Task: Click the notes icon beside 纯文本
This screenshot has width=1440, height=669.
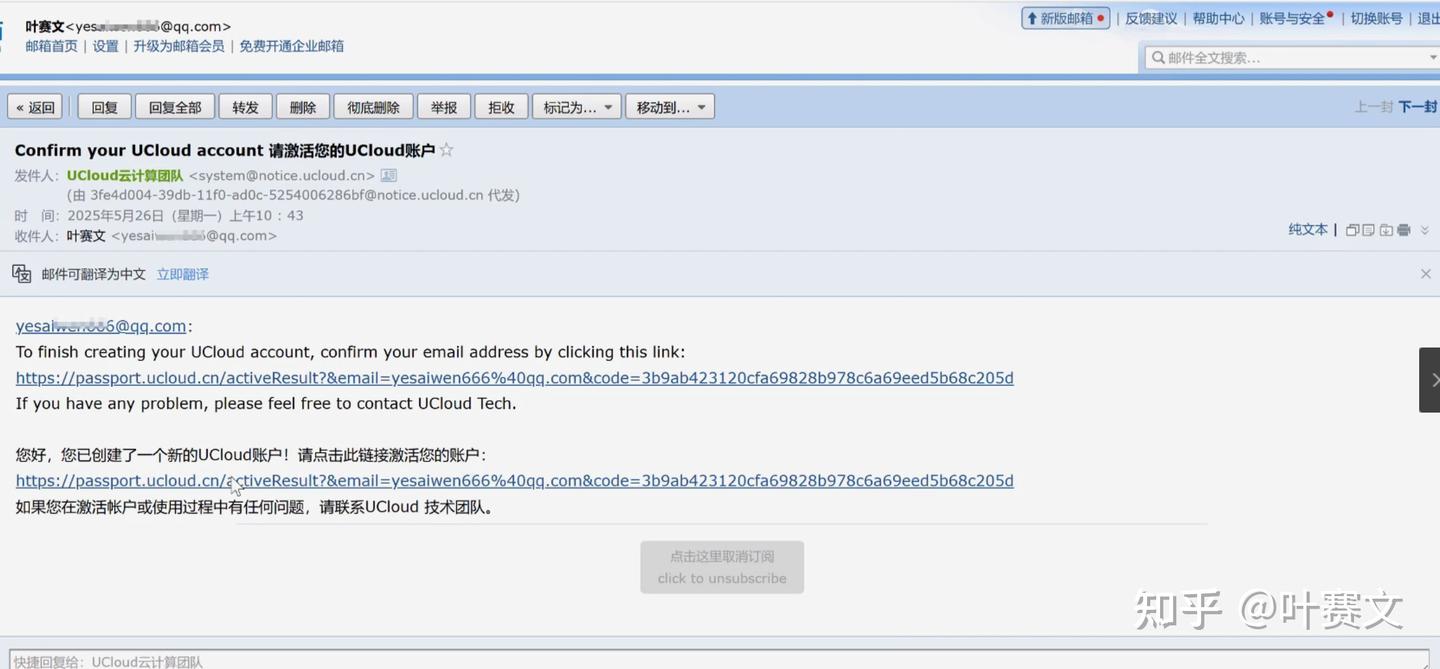Action: 1369,230
